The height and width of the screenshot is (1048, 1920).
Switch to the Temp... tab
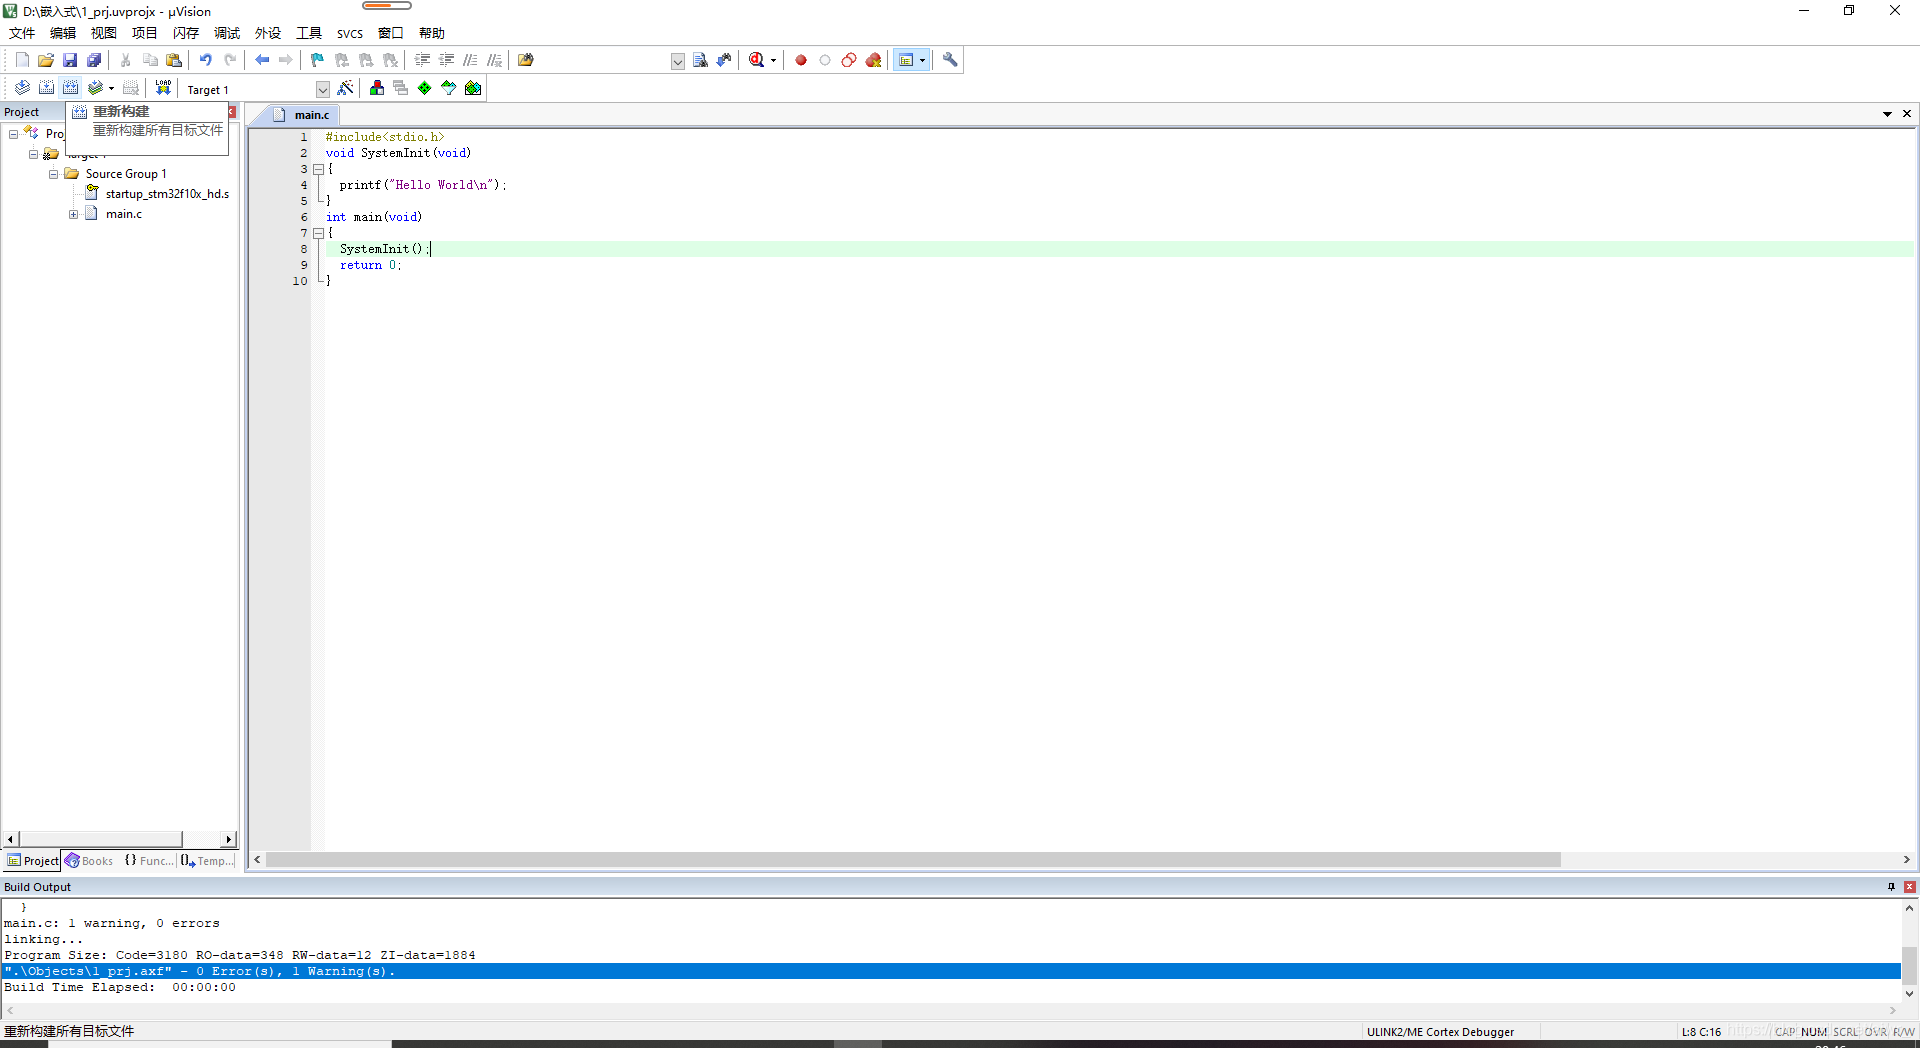tap(208, 861)
